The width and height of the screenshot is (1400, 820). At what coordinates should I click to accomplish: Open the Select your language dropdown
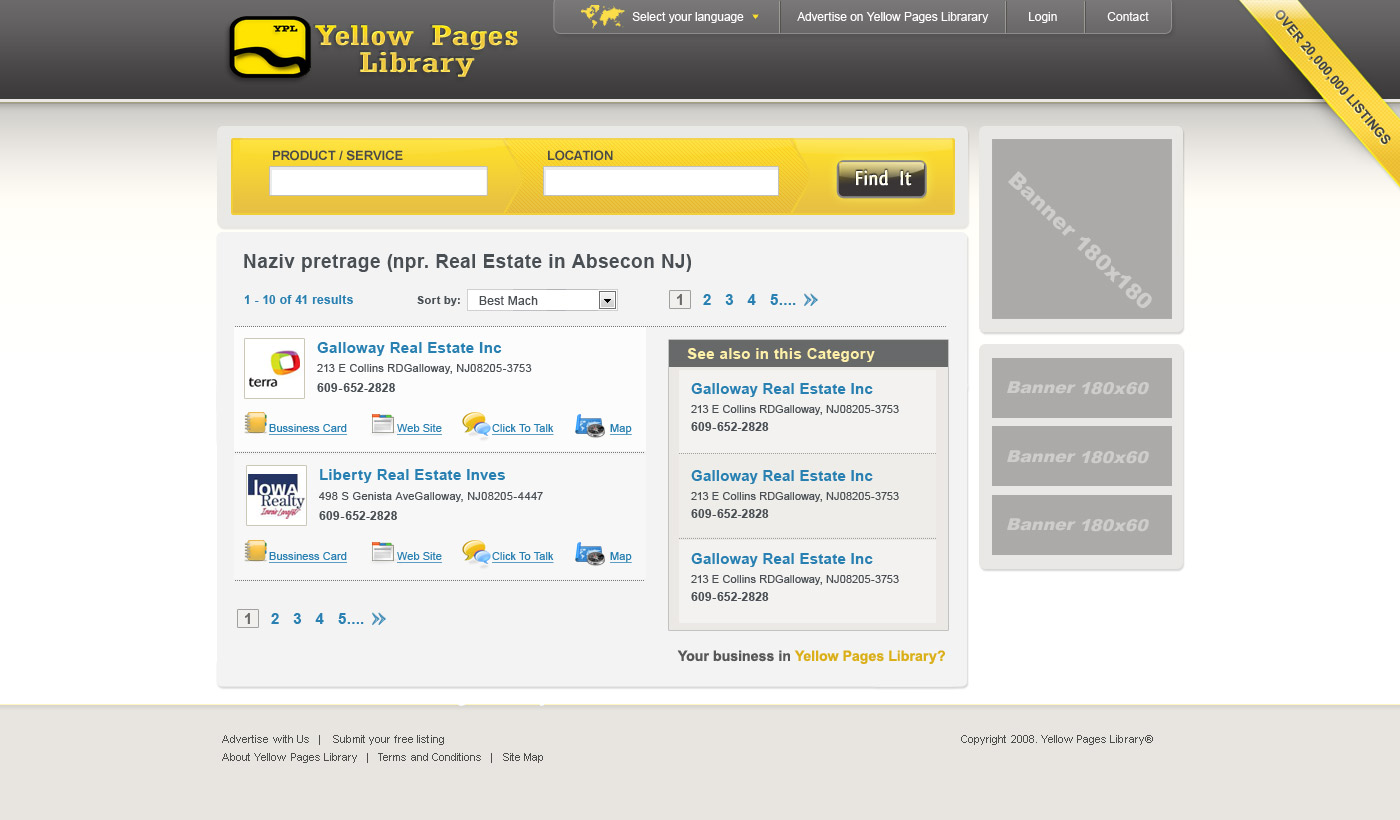click(x=695, y=17)
